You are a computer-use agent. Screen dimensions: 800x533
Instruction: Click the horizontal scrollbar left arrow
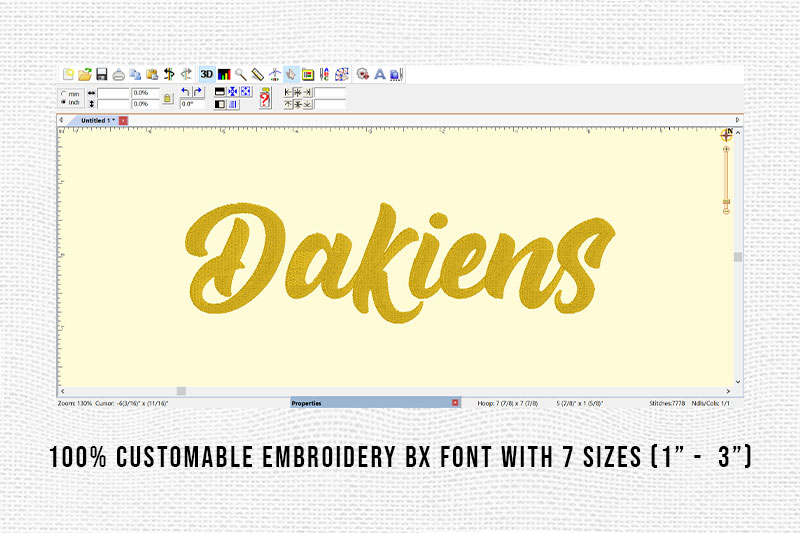63,391
